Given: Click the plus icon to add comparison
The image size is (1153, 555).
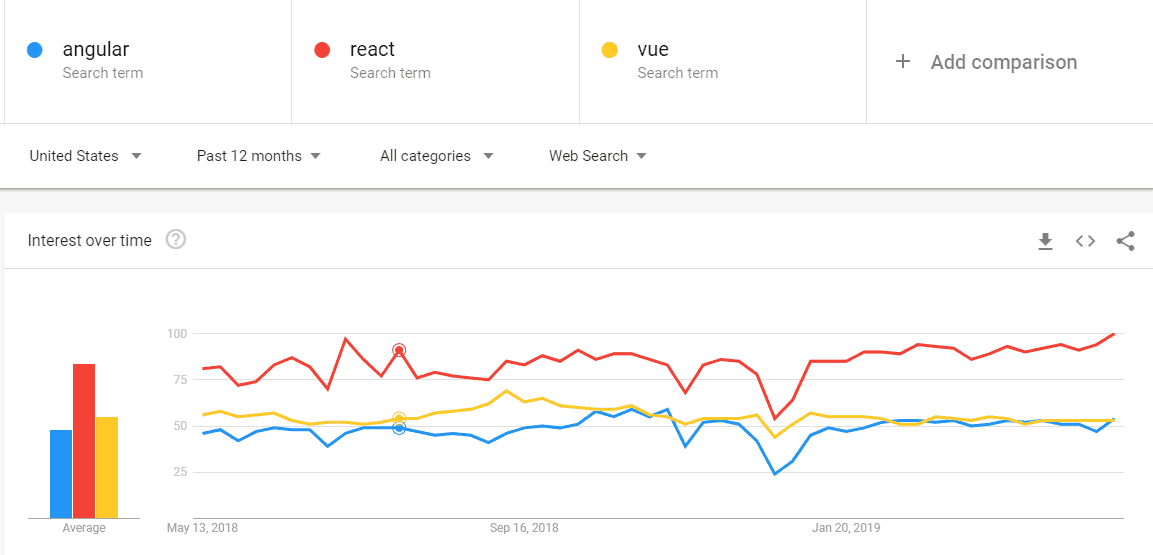Looking at the screenshot, I should point(903,62).
